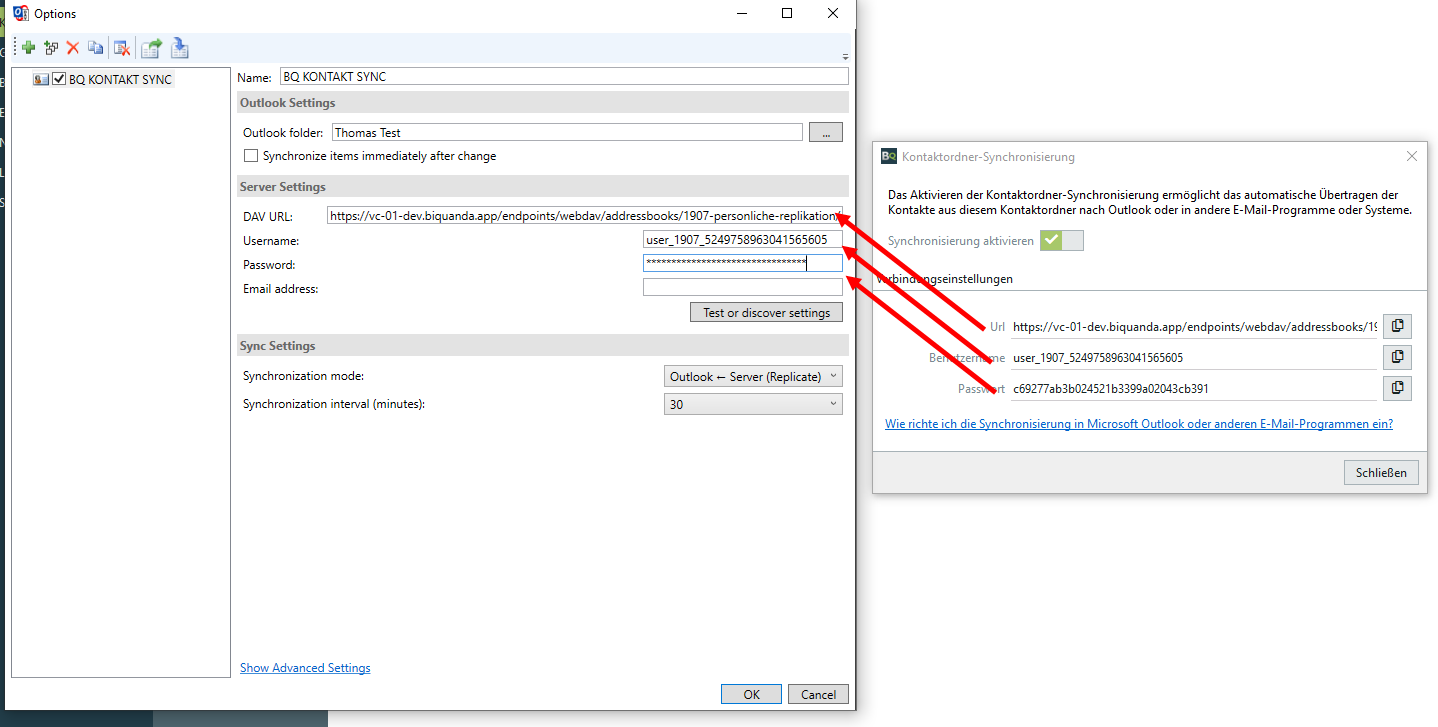1438x727 pixels.
Task: Add a new sync profile with the green plus
Action: pos(28,48)
